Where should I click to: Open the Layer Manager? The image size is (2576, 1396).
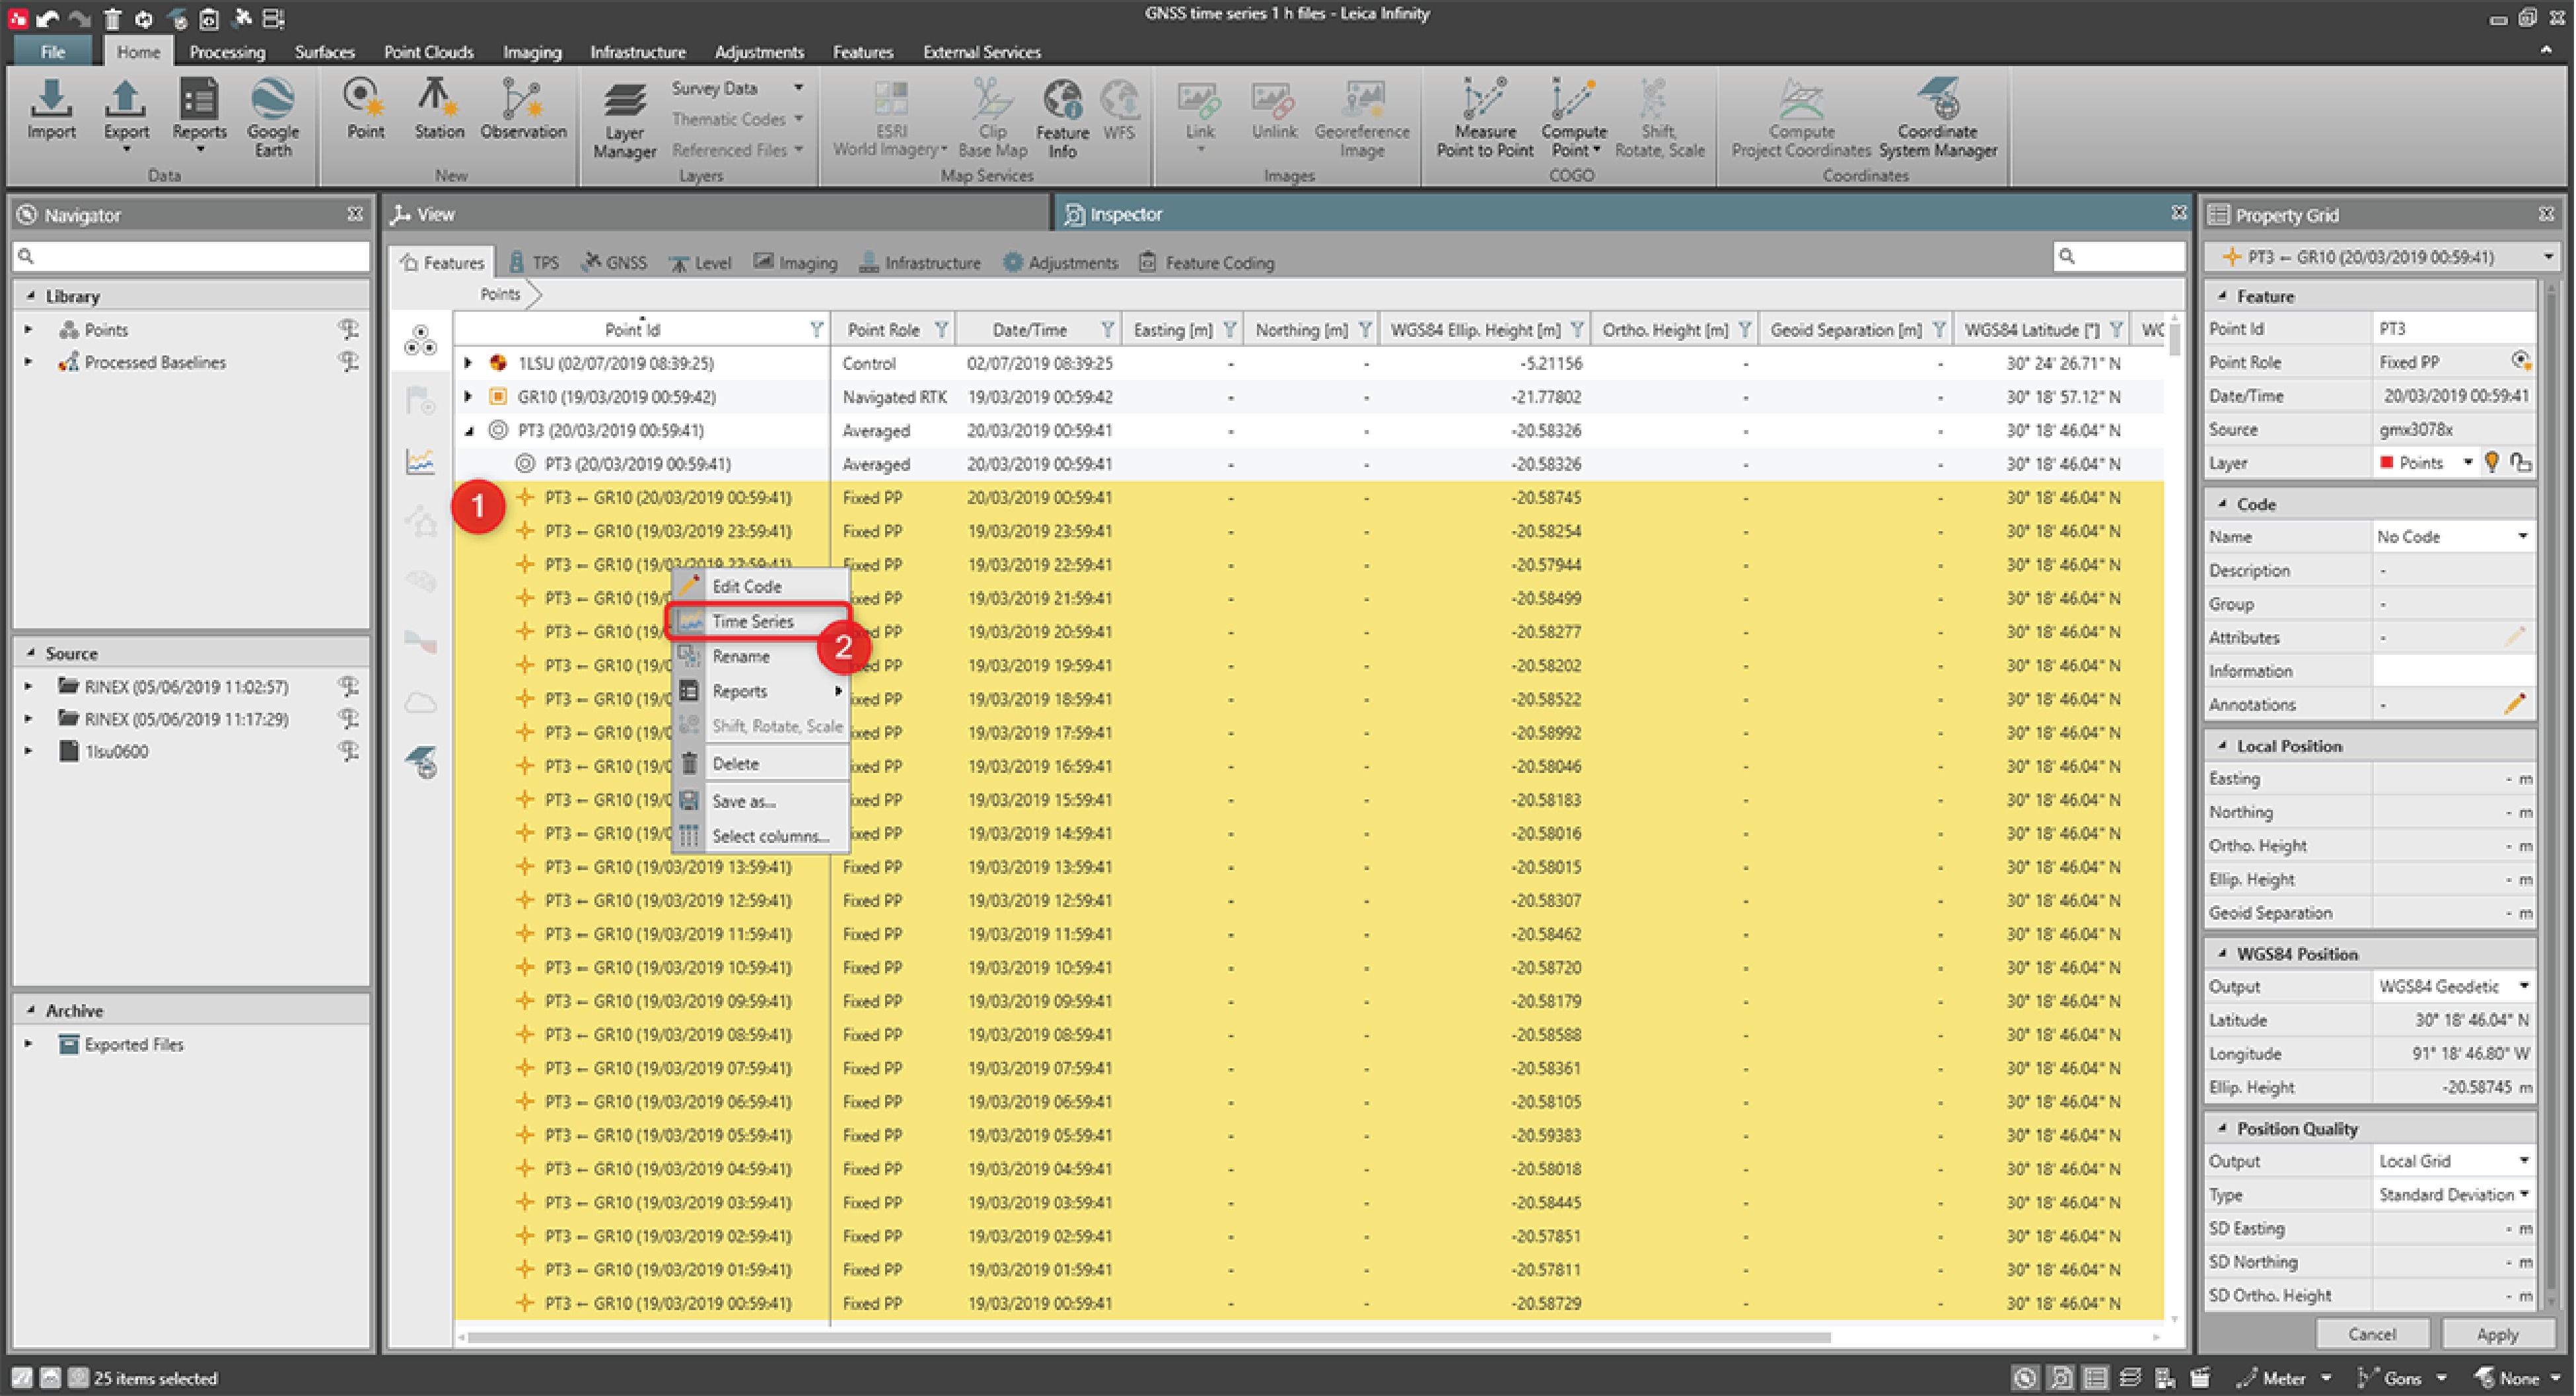coord(624,120)
